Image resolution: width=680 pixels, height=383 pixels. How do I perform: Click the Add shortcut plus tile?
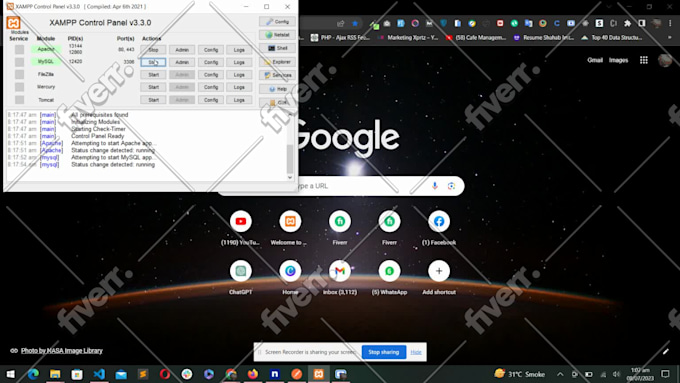pos(439,271)
